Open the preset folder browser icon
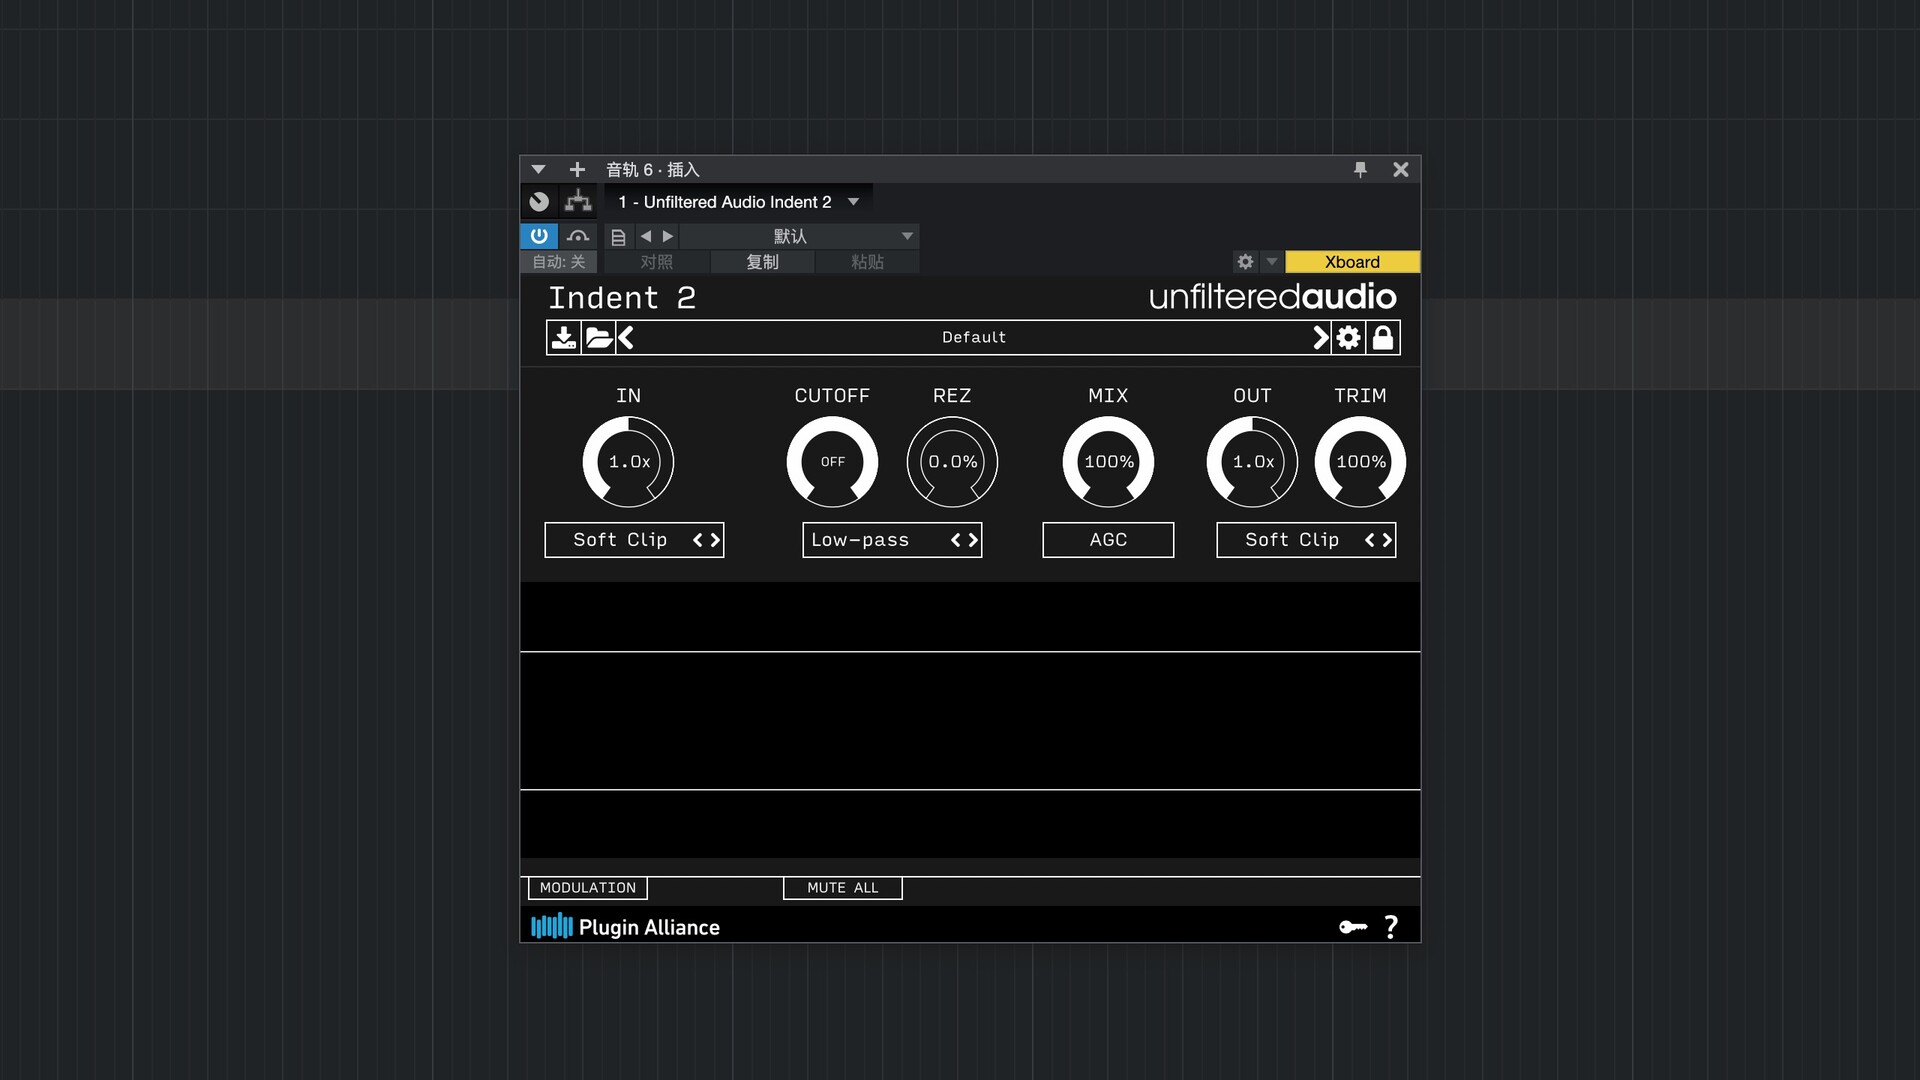1920x1080 pixels. point(599,338)
